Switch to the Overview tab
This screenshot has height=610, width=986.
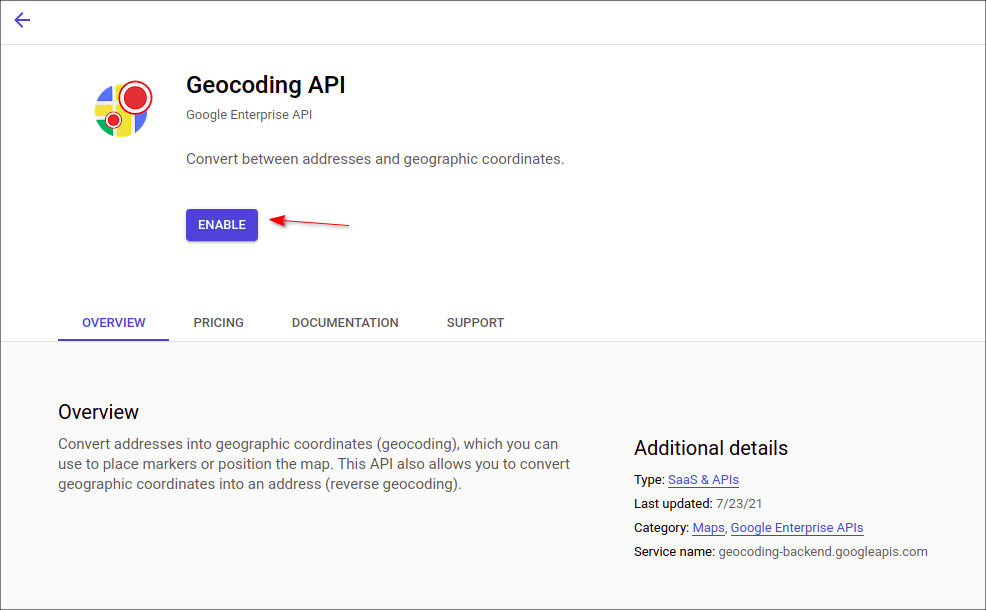coord(113,323)
